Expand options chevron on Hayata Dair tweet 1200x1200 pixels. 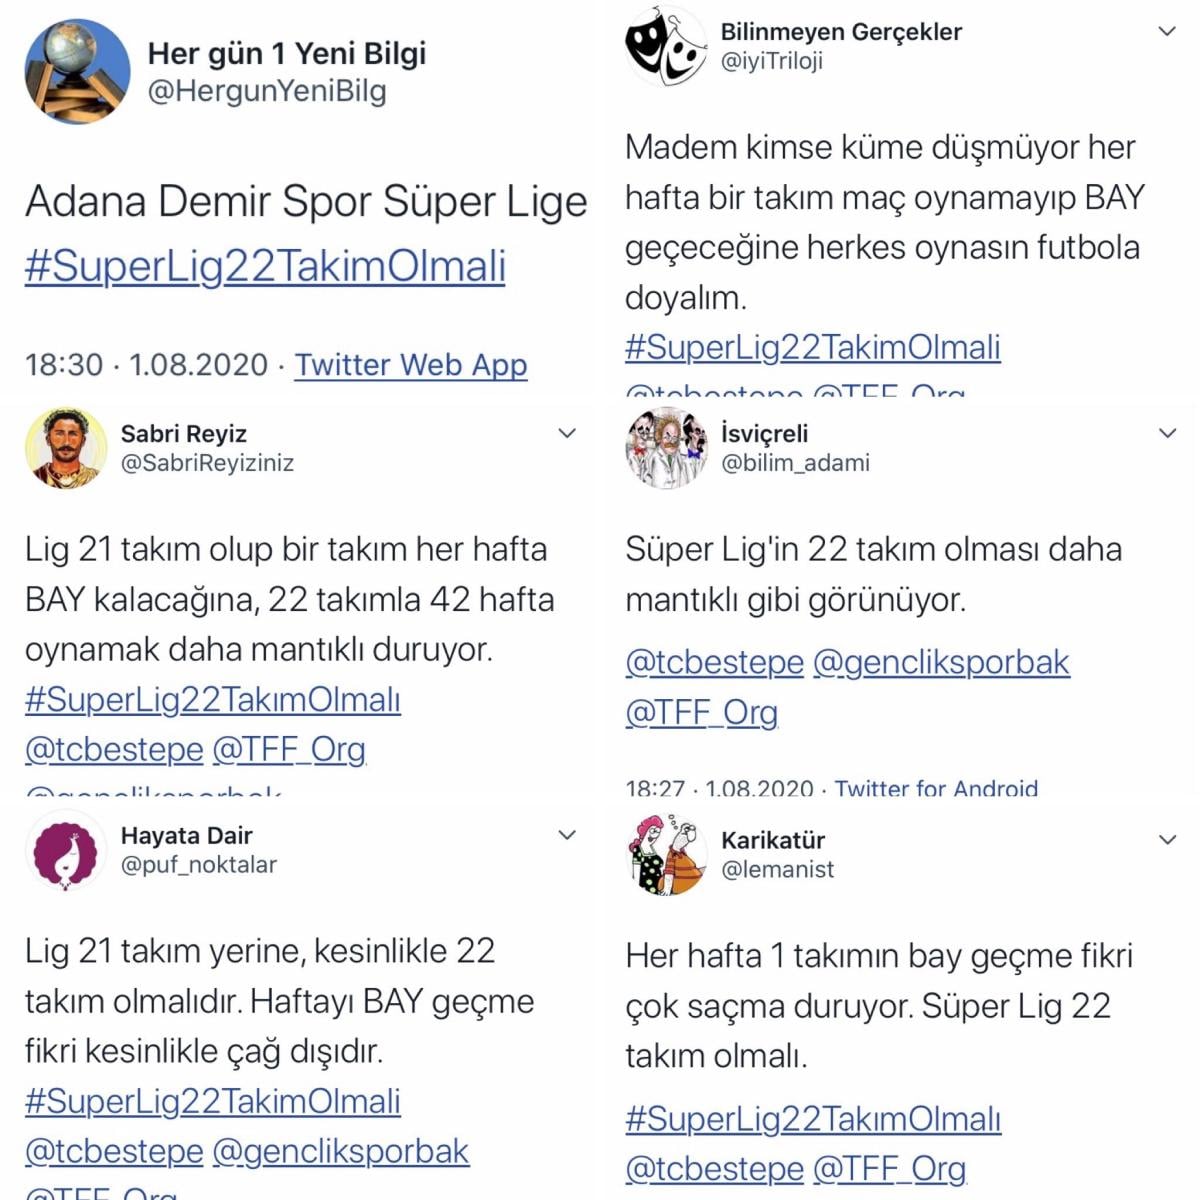[567, 835]
